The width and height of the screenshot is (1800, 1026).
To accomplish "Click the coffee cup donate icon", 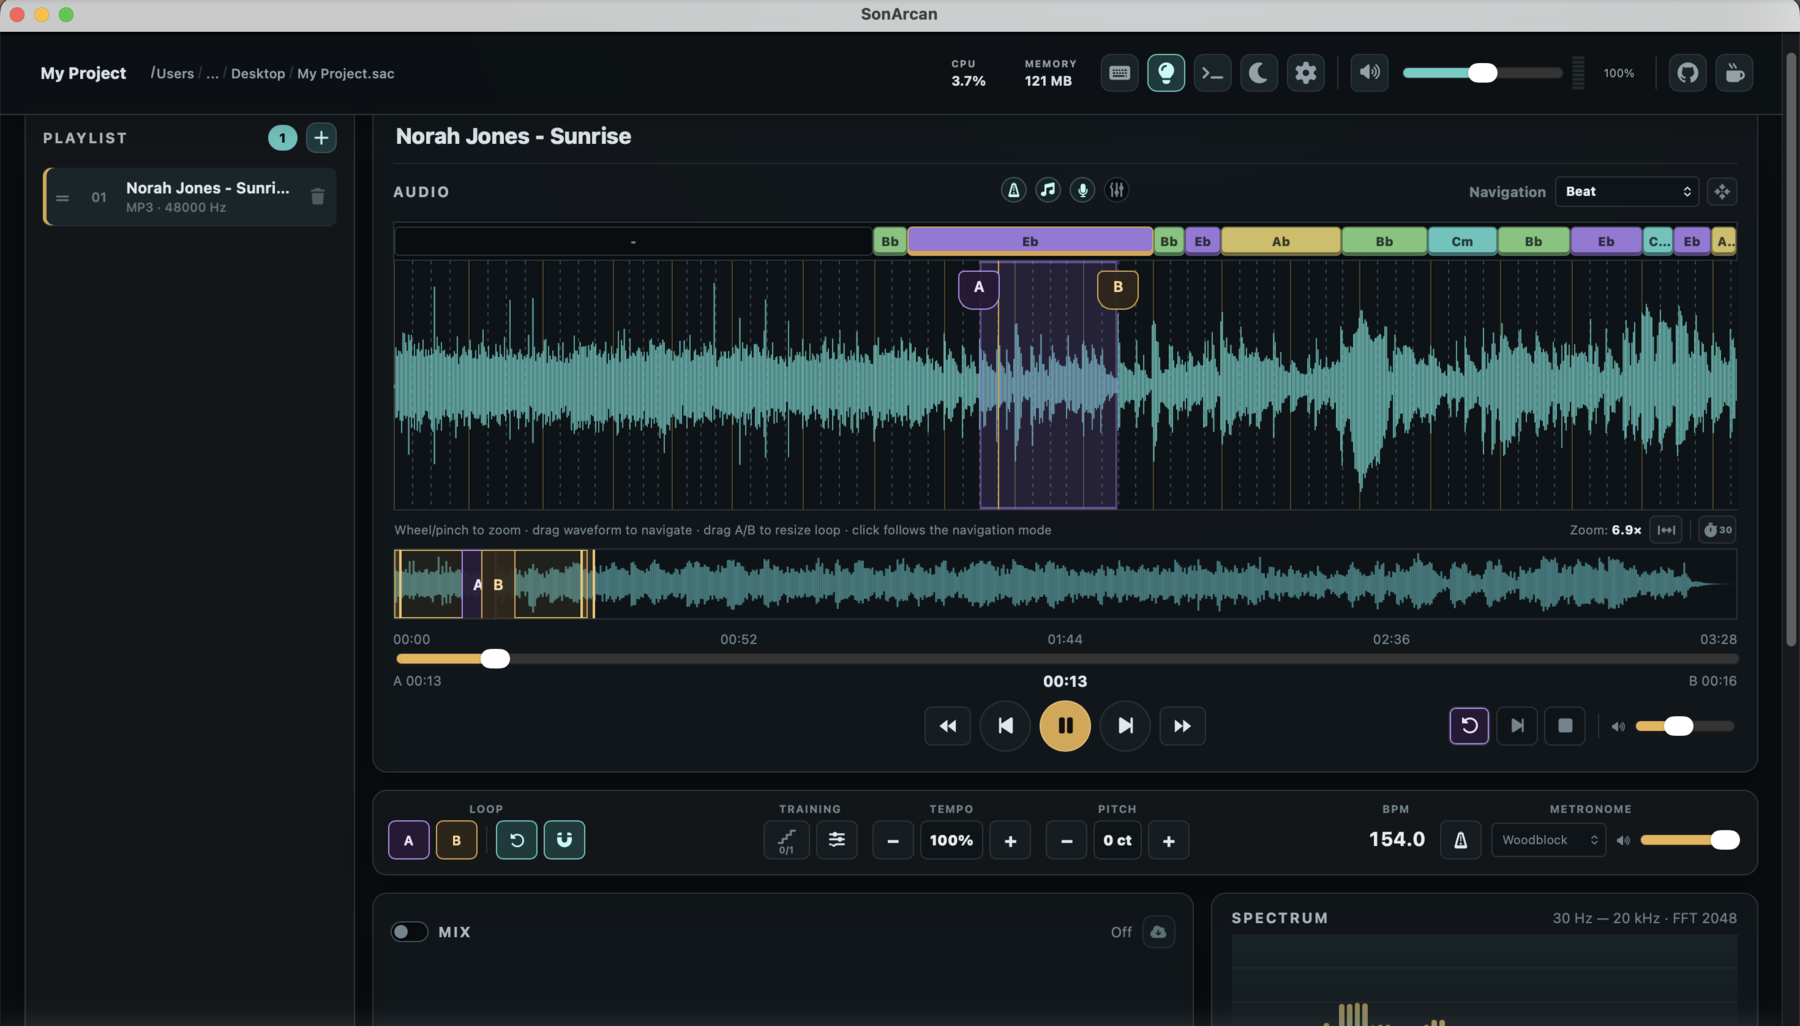I will (x=1735, y=73).
